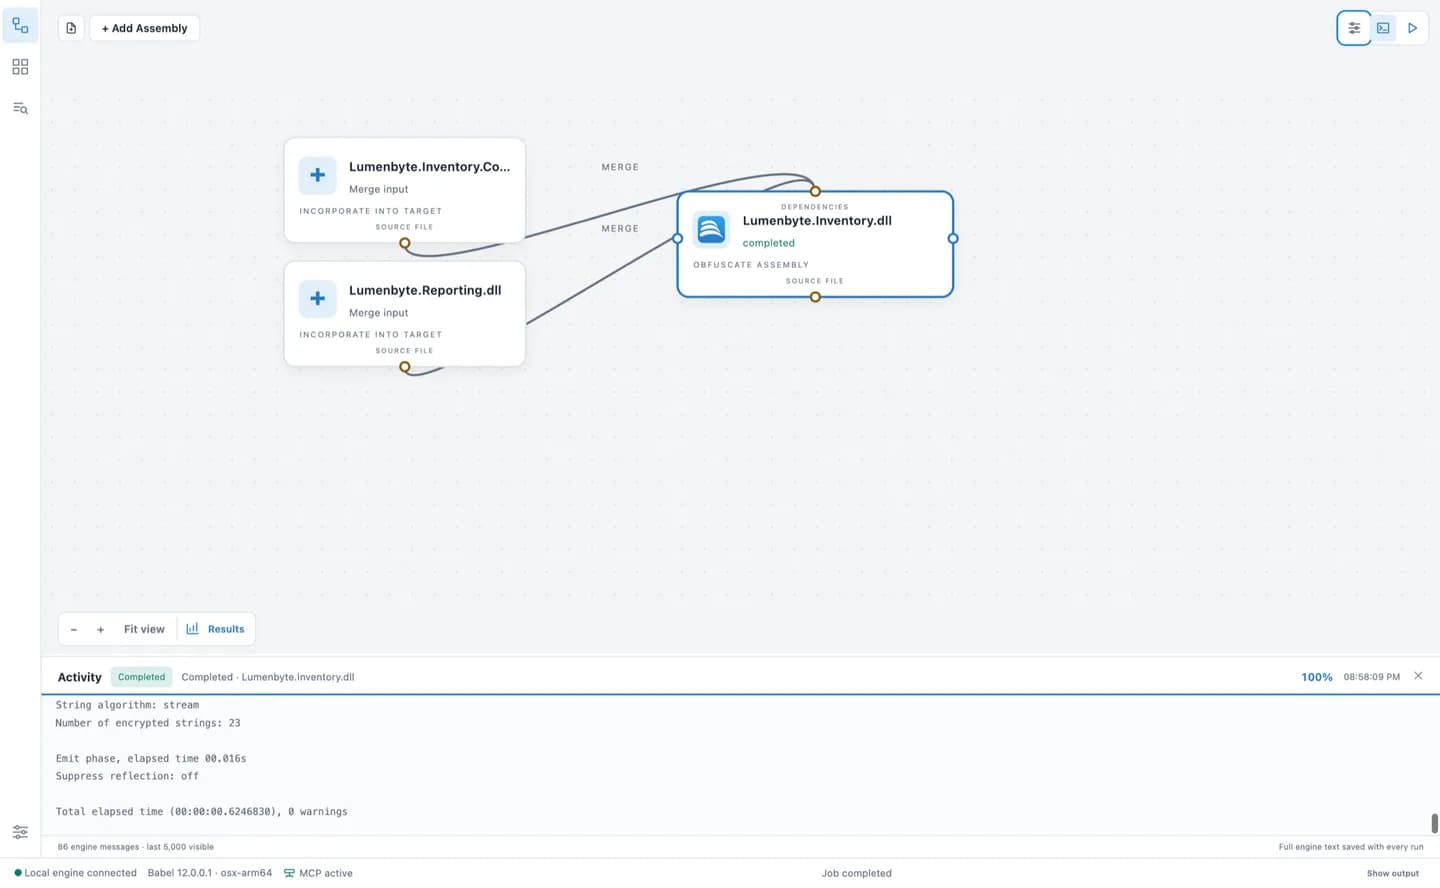Click the 100% progress indicator
This screenshot has width=1440, height=888.
tap(1317, 677)
